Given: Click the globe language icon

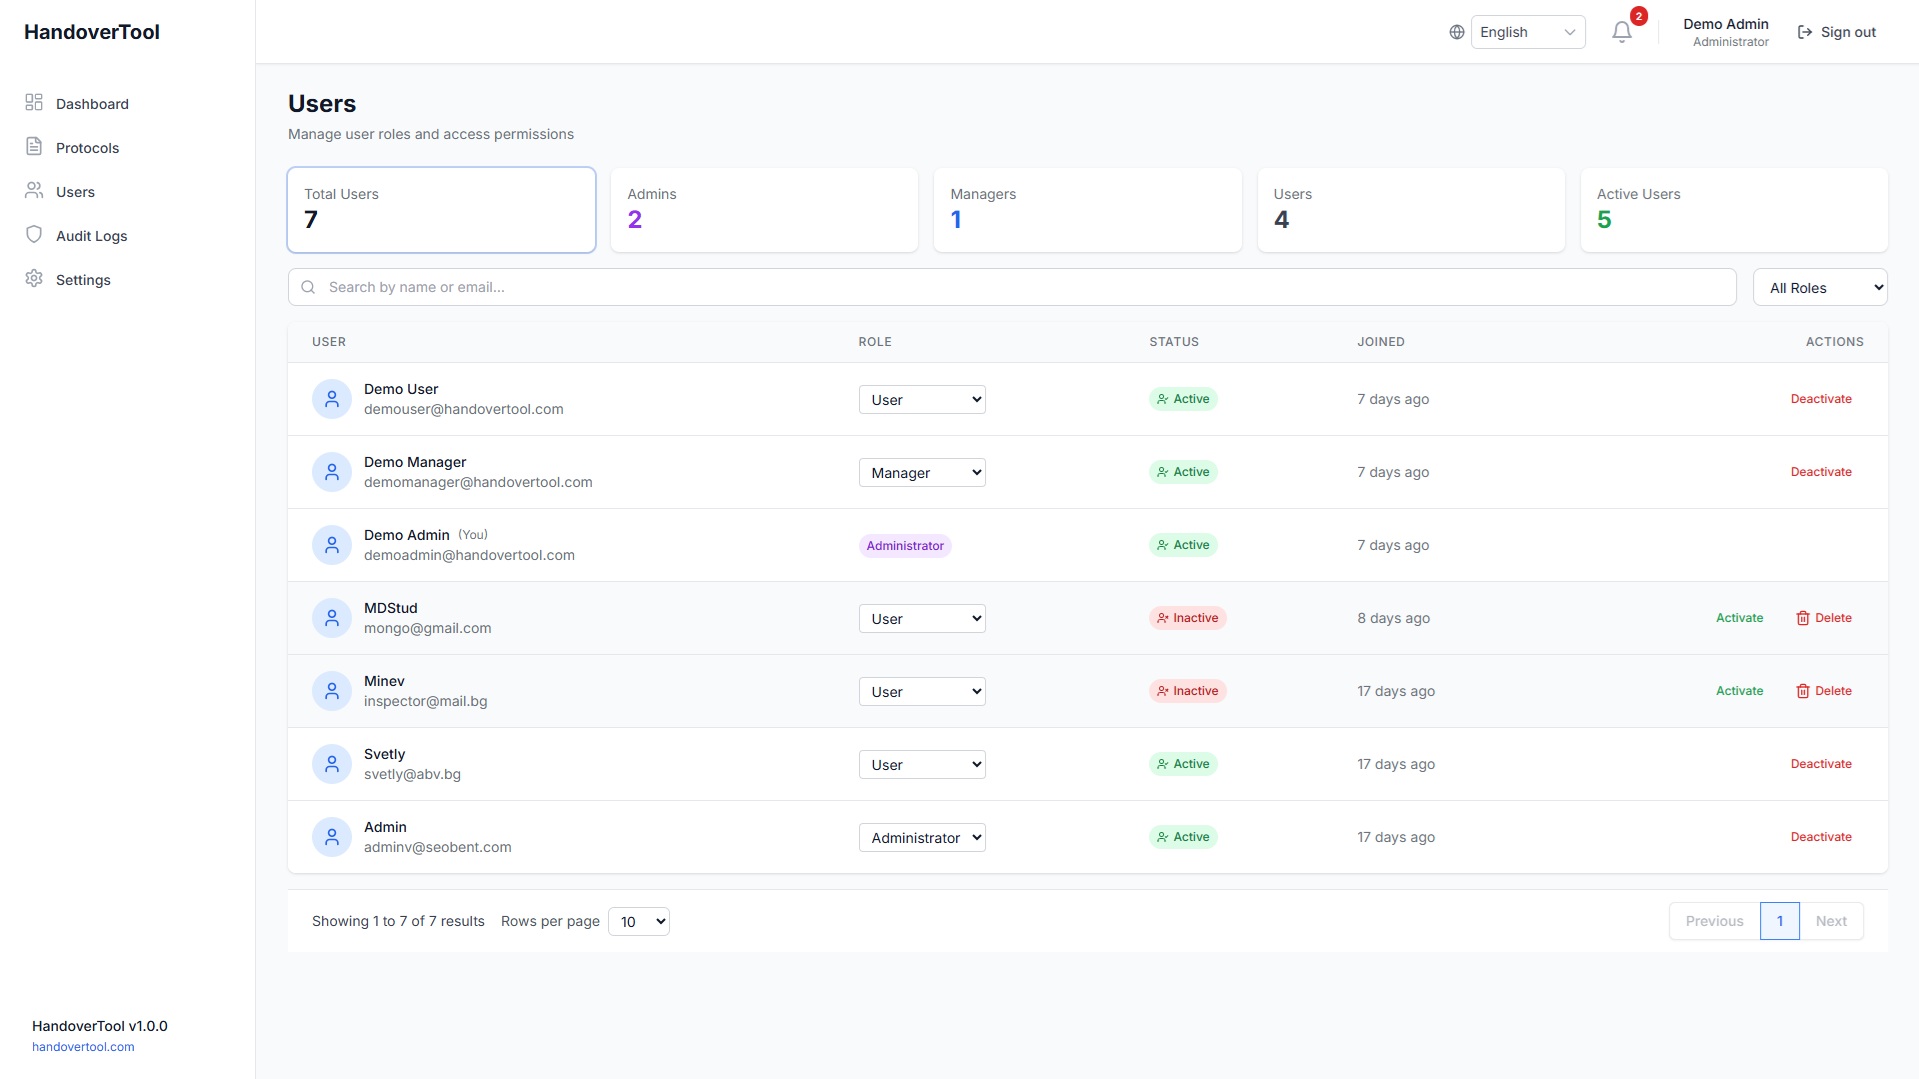Looking at the screenshot, I should [x=1457, y=32].
